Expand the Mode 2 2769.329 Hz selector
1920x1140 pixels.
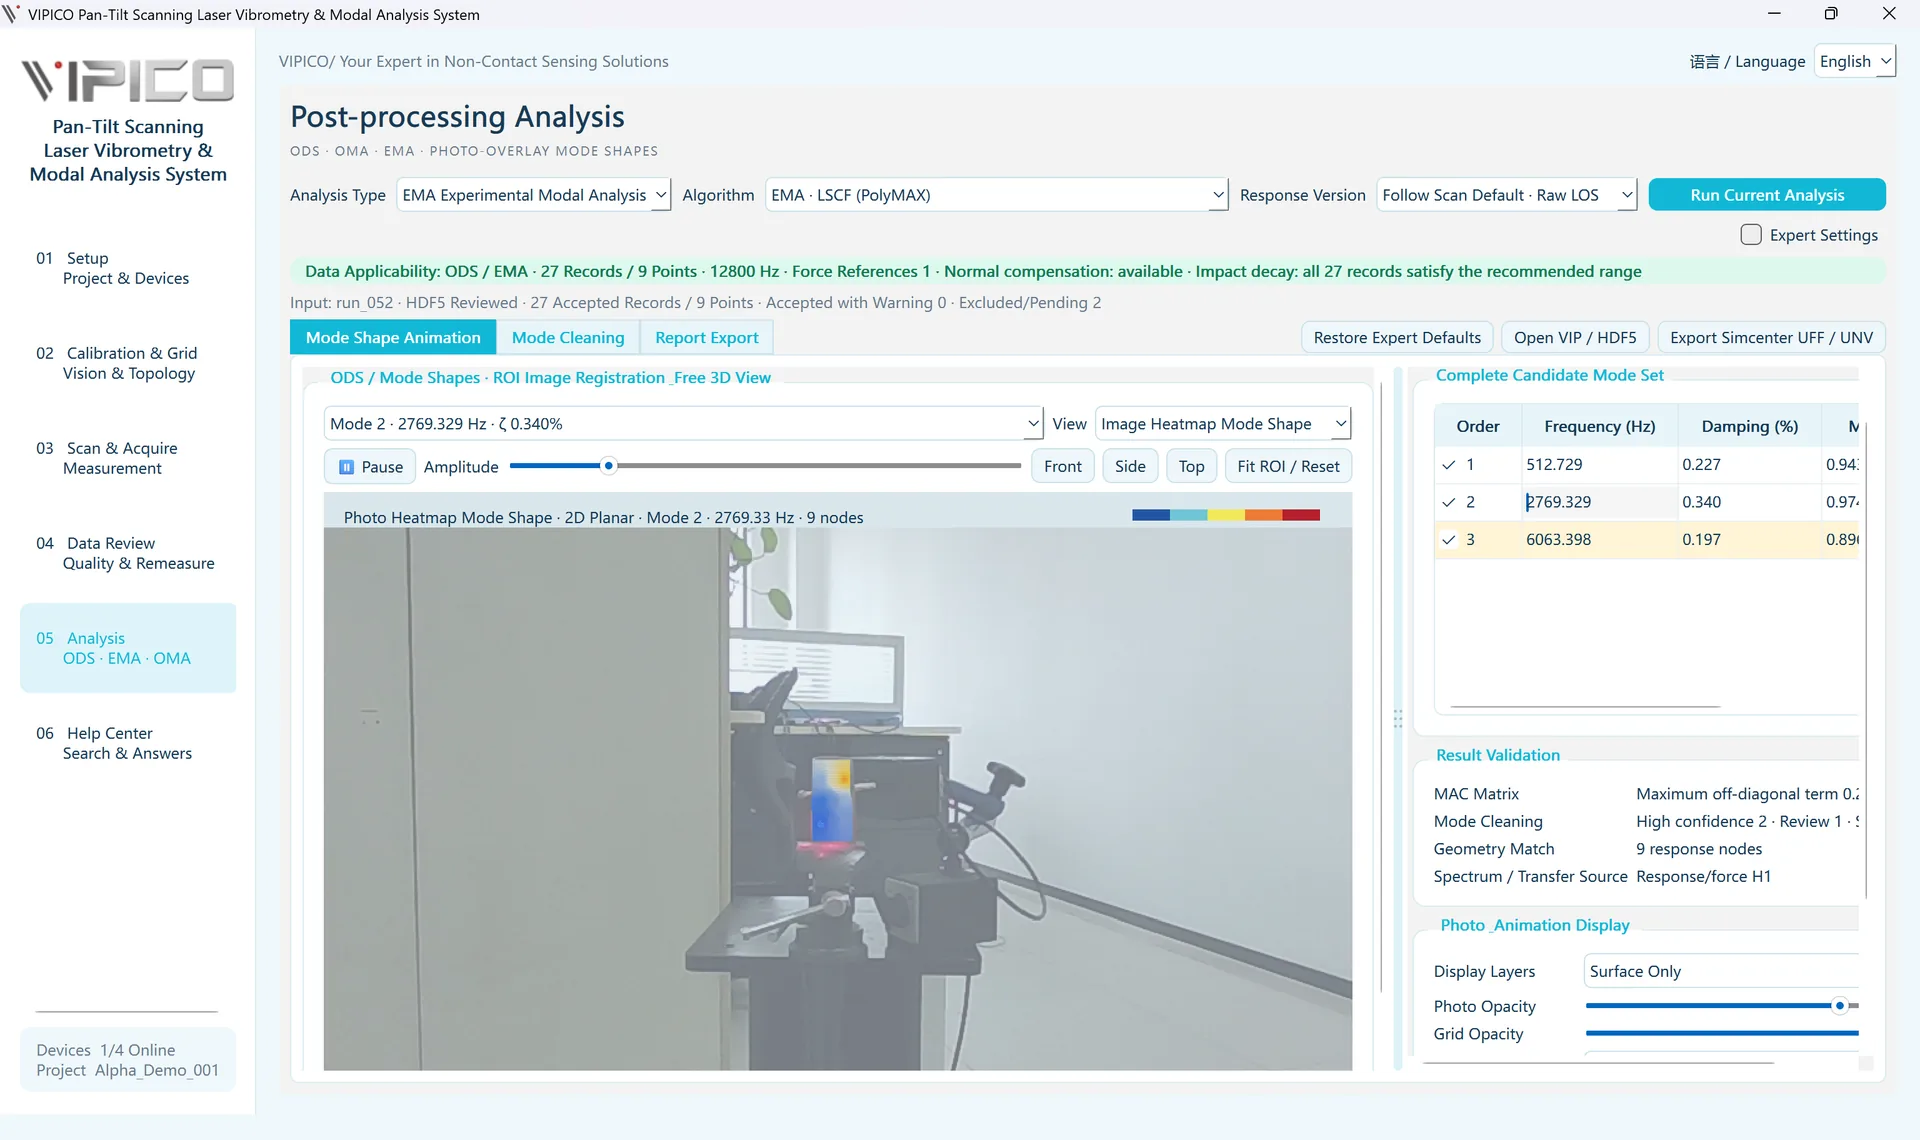pyautogui.click(x=683, y=424)
